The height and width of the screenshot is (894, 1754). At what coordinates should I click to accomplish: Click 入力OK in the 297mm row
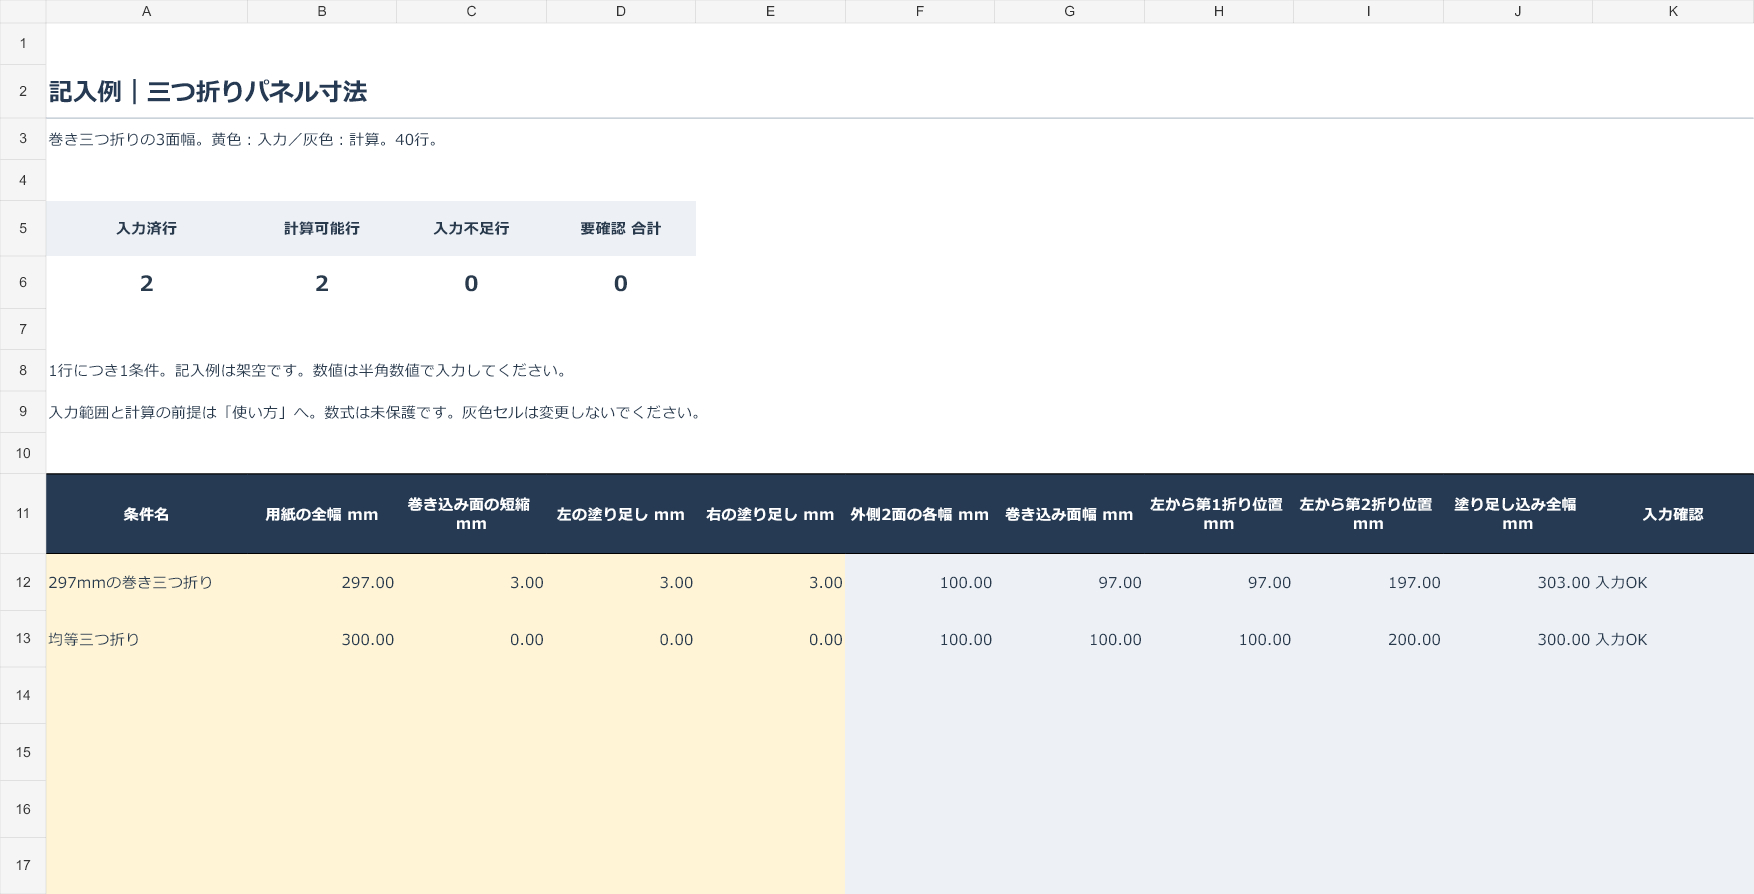pos(1673,582)
